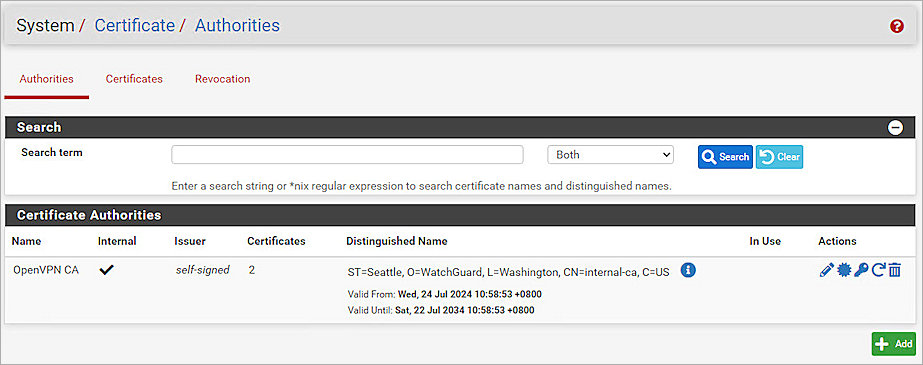Viewport: 923px width, 365px height.
Task: Collapse the Search panel
Action: coord(895,127)
